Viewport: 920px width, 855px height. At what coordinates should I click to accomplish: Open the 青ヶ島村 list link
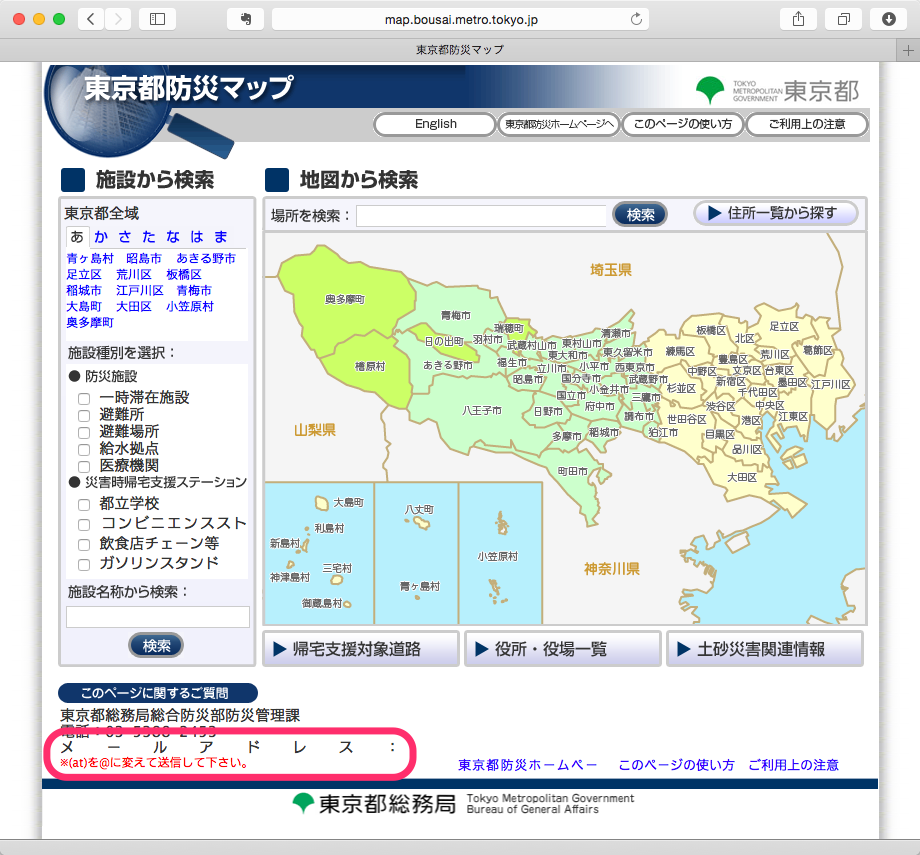coord(90,258)
